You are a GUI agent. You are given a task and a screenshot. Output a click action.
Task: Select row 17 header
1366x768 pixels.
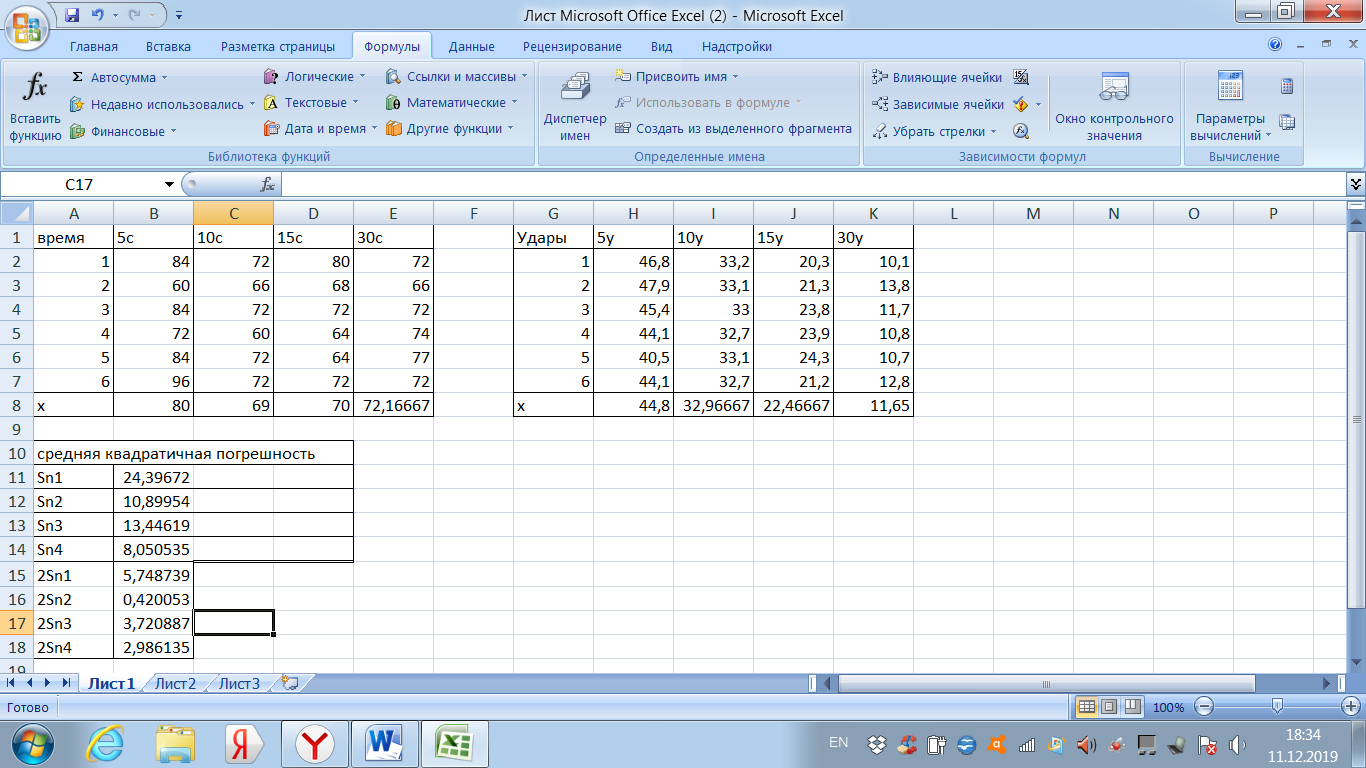tap(17, 624)
